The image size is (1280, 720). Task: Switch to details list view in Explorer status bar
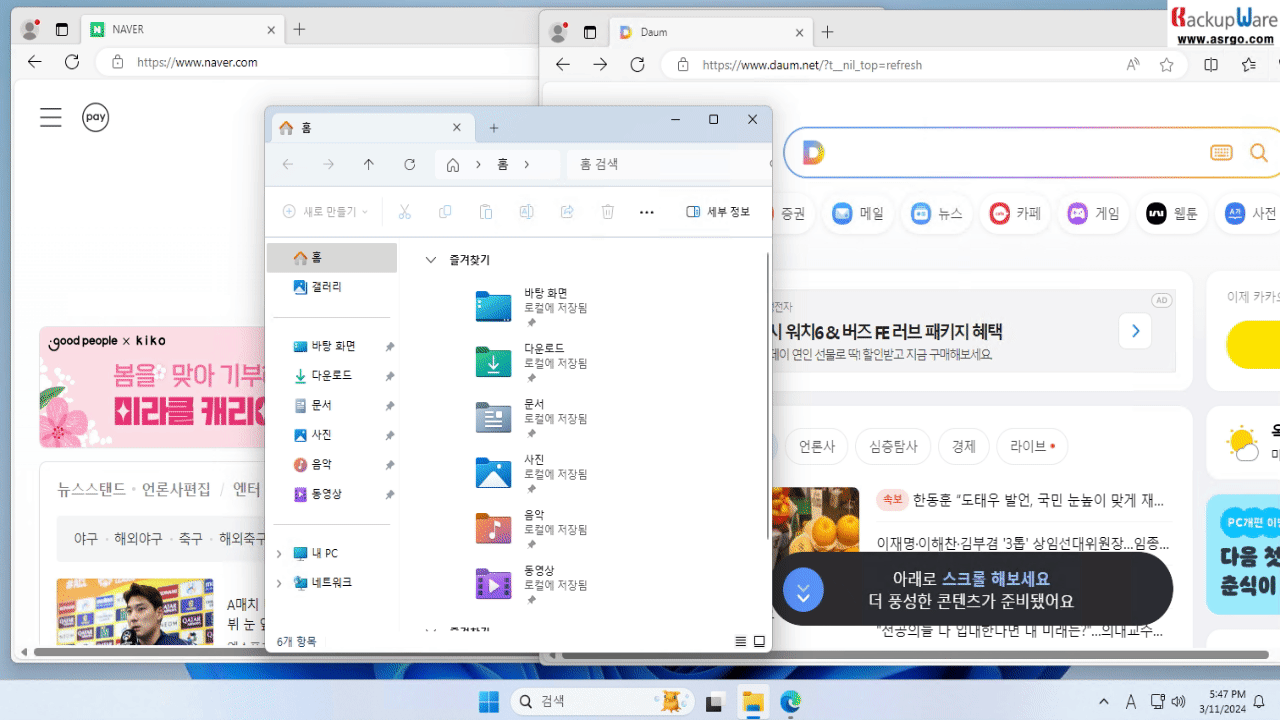tap(740, 641)
